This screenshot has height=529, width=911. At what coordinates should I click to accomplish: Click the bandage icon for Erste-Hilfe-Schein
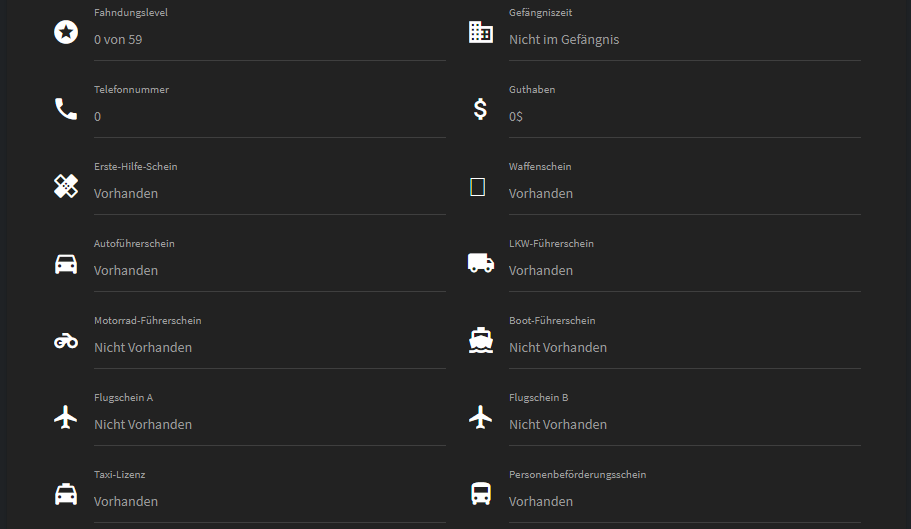pyautogui.click(x=66, y=186)
